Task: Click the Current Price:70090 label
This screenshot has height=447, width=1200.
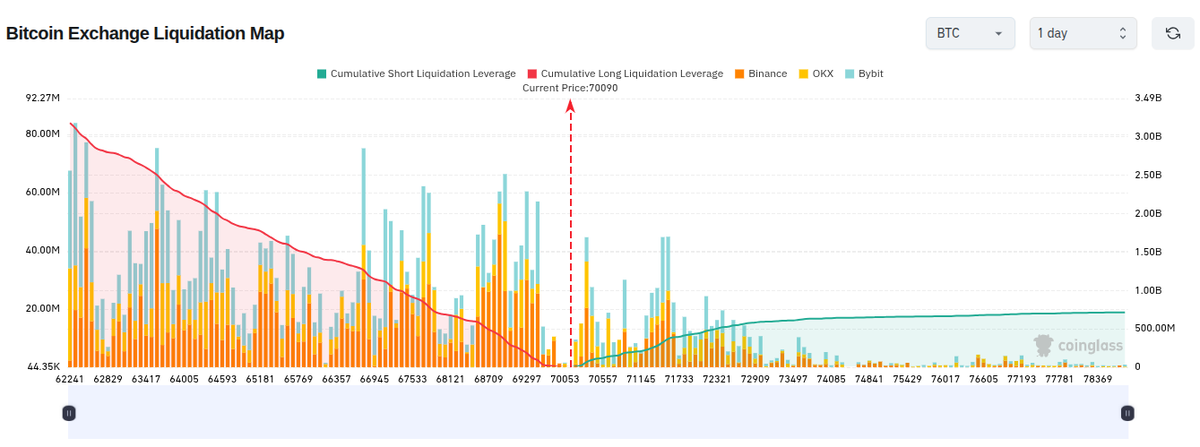Action: click(570, 88)
